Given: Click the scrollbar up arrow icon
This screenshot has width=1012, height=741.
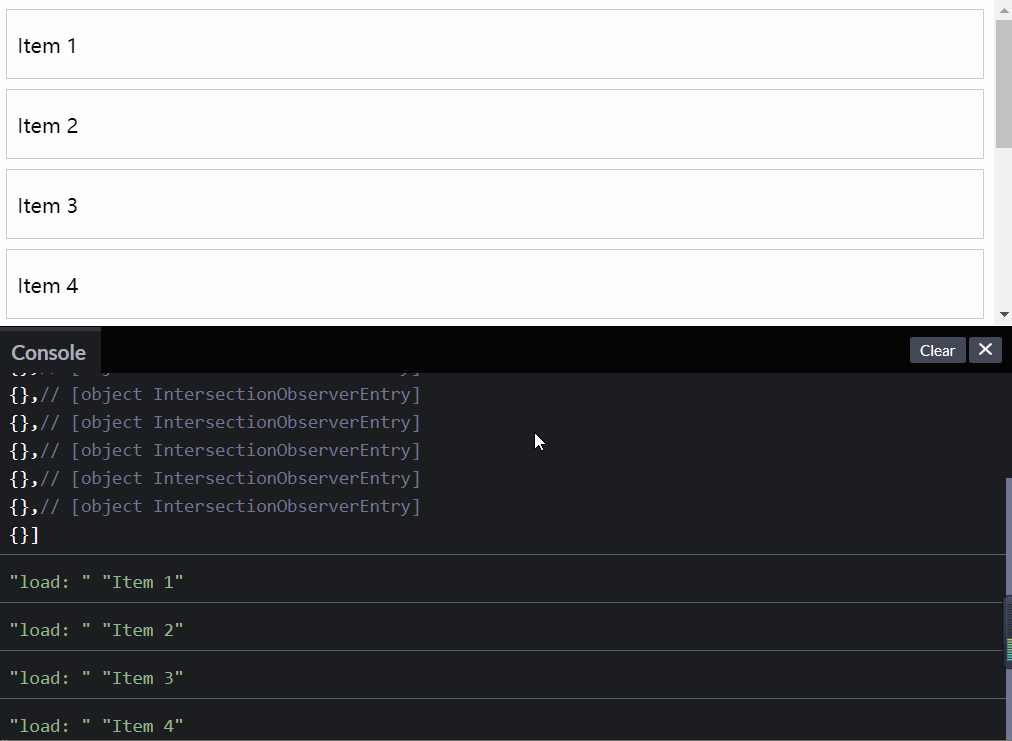Looking at the screenshot, I should point(1003,10).
